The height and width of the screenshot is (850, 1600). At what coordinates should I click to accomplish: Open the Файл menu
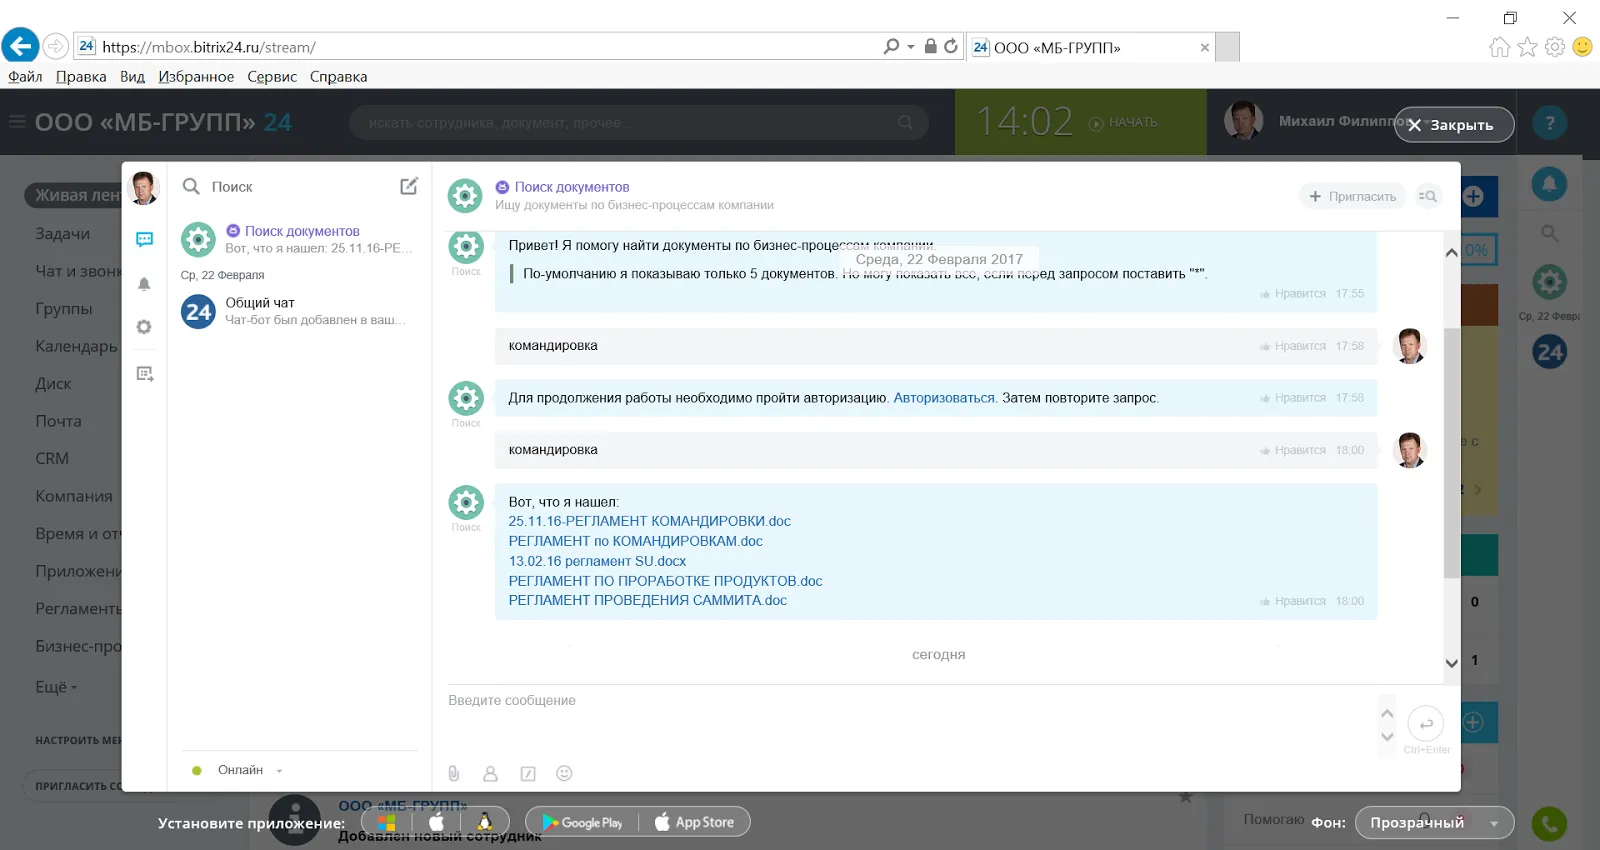25,77
